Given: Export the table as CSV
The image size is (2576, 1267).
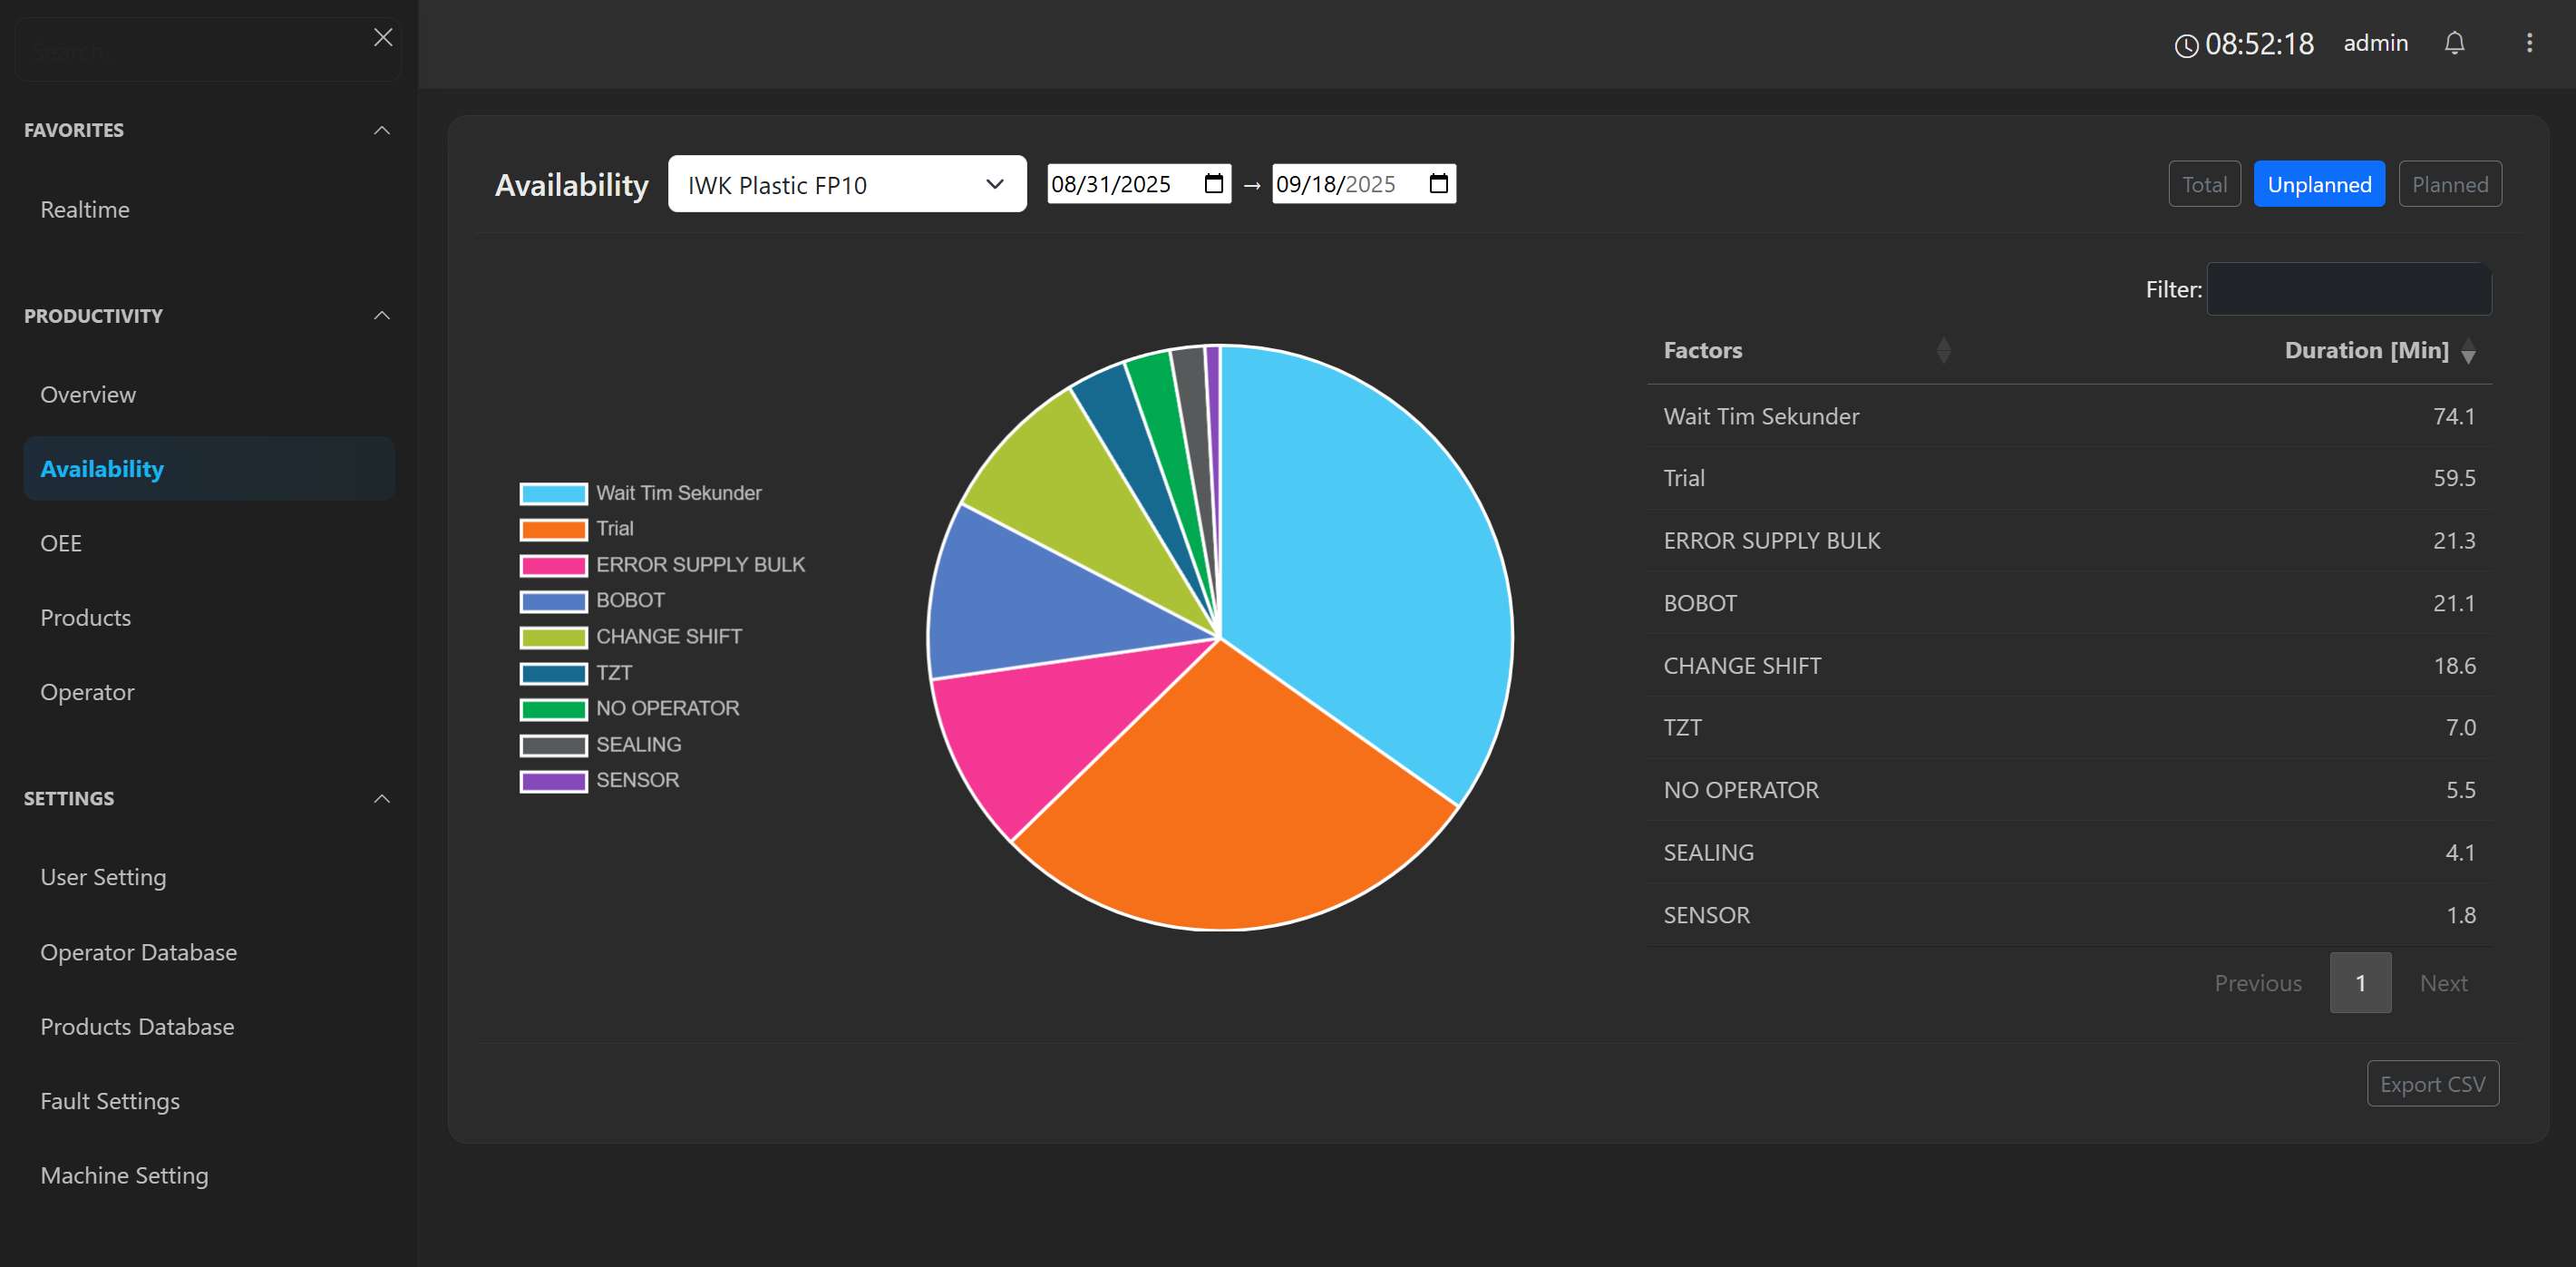Looking at the screenshot, I should pyautogui.click(x=2433, y=1083).
